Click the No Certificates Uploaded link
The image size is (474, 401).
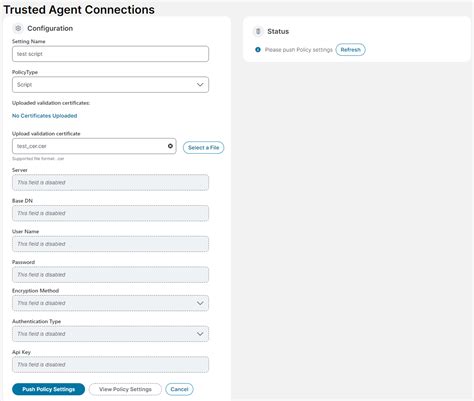(45, 116)
